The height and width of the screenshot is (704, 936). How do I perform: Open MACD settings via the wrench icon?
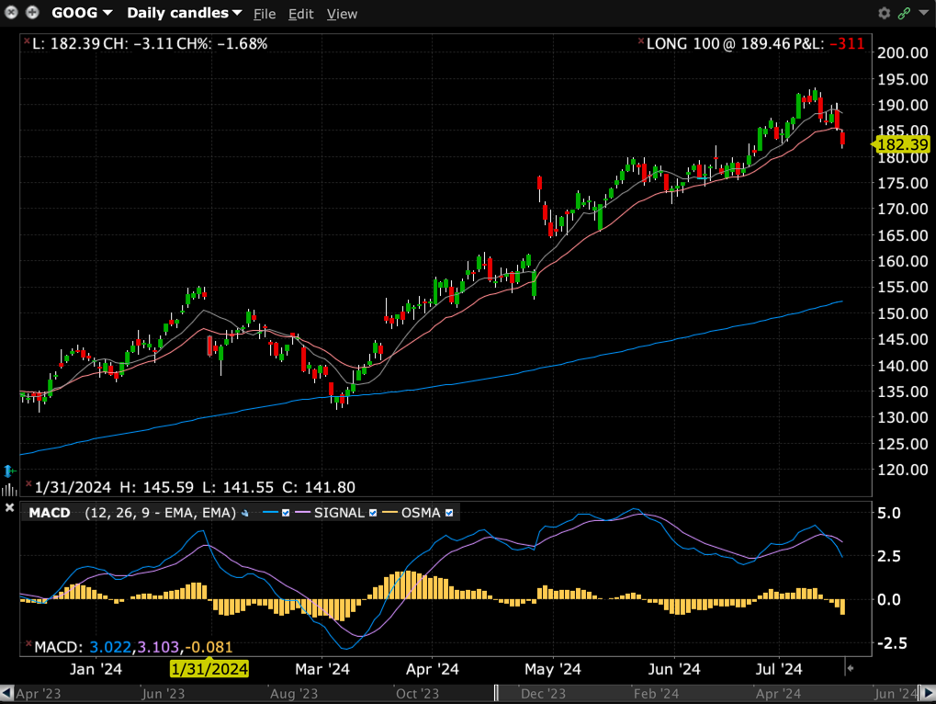245,513
